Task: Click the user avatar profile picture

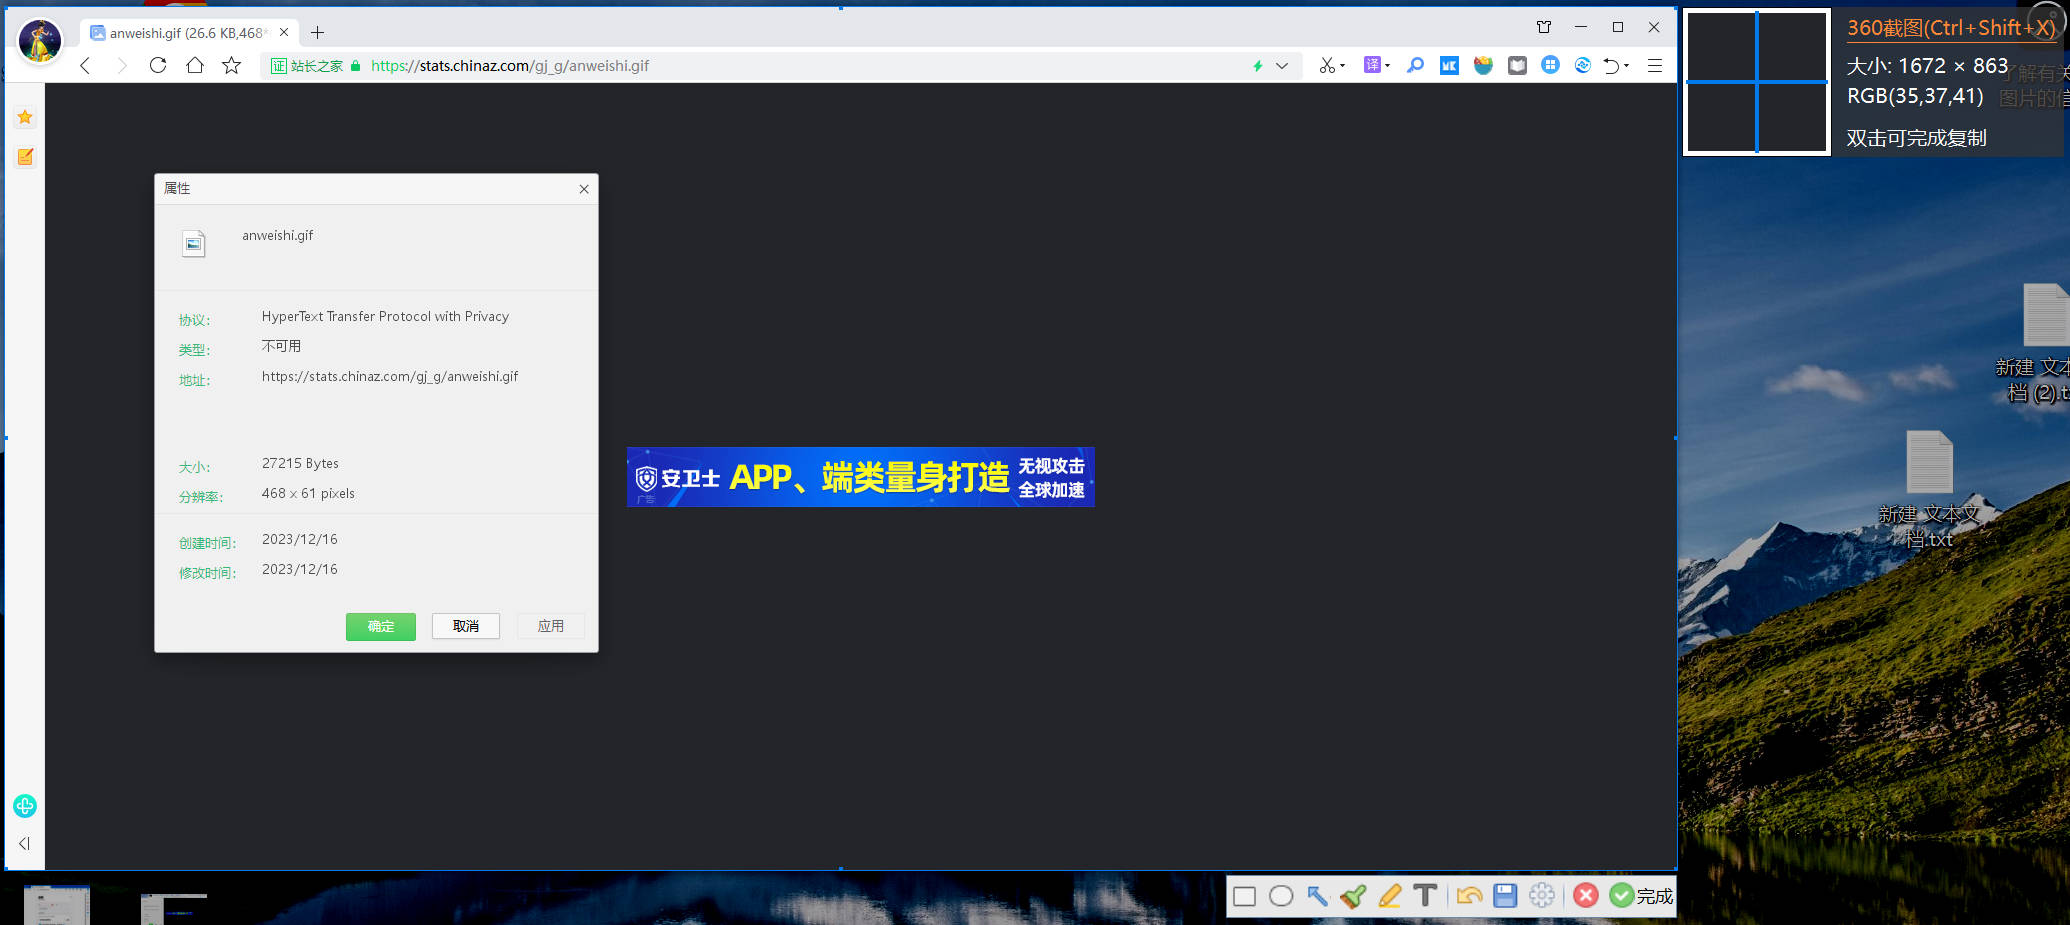Action: (40, 40)
